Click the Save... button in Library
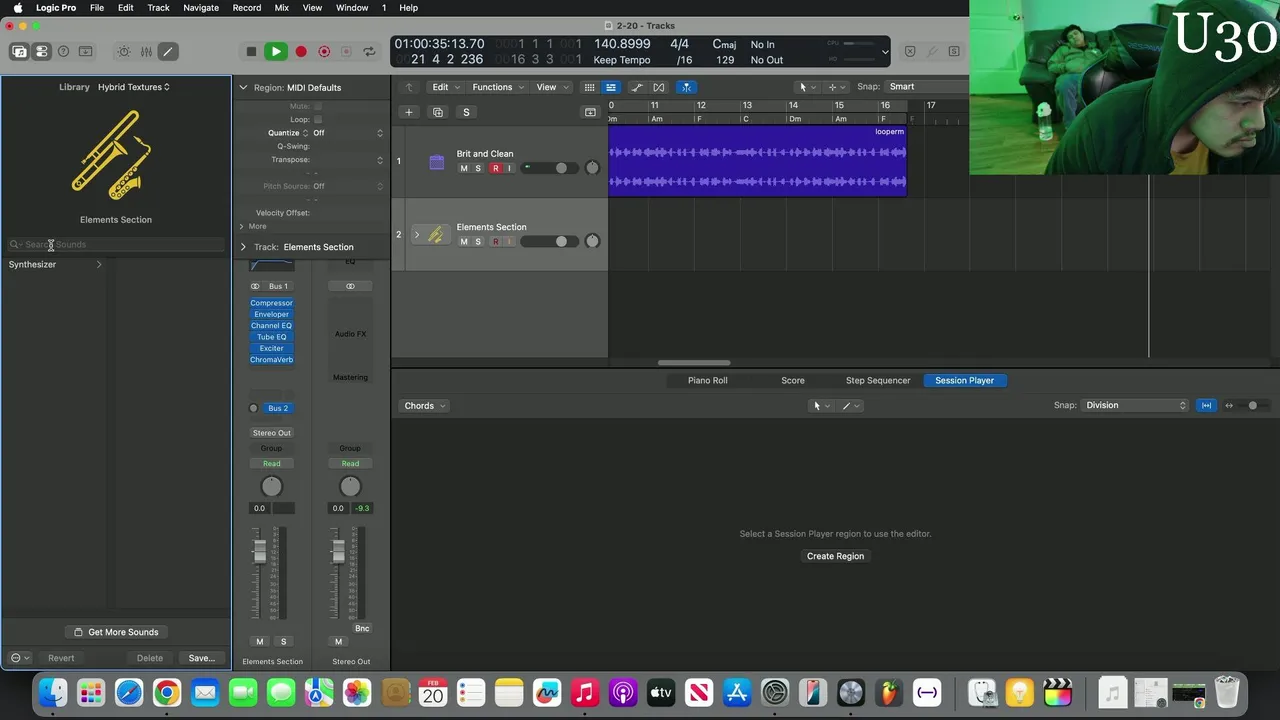Screen dimensions: 1280x720 [202, 658]
